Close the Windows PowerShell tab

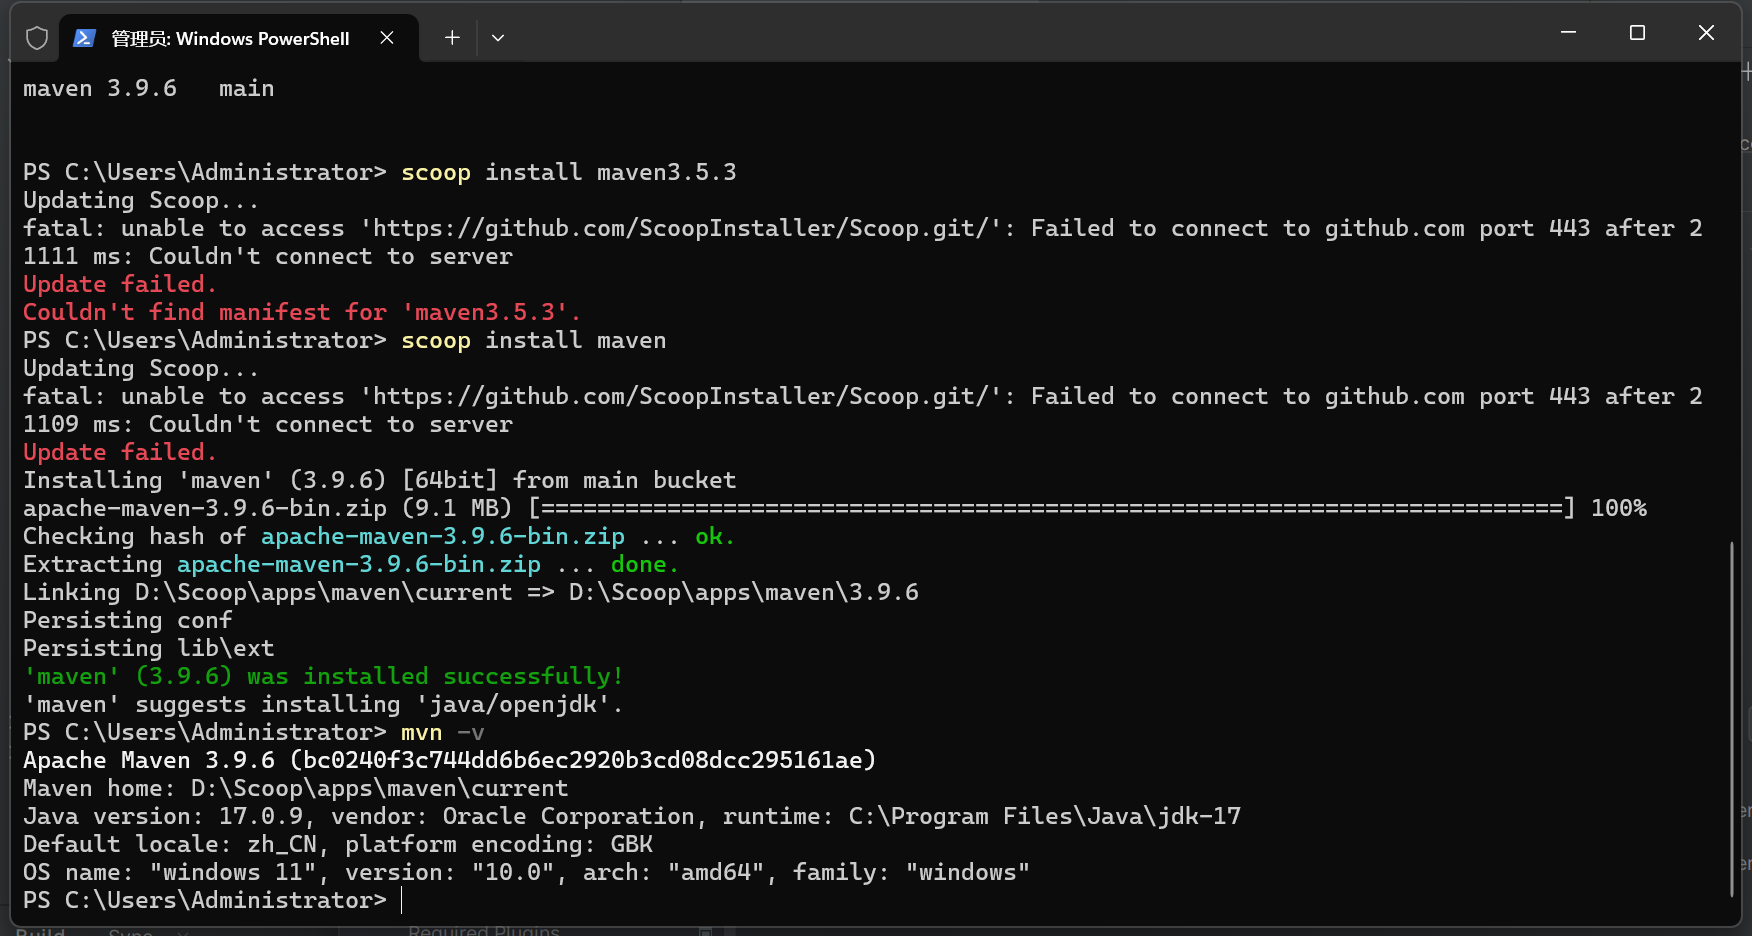[x=387, y=38]
